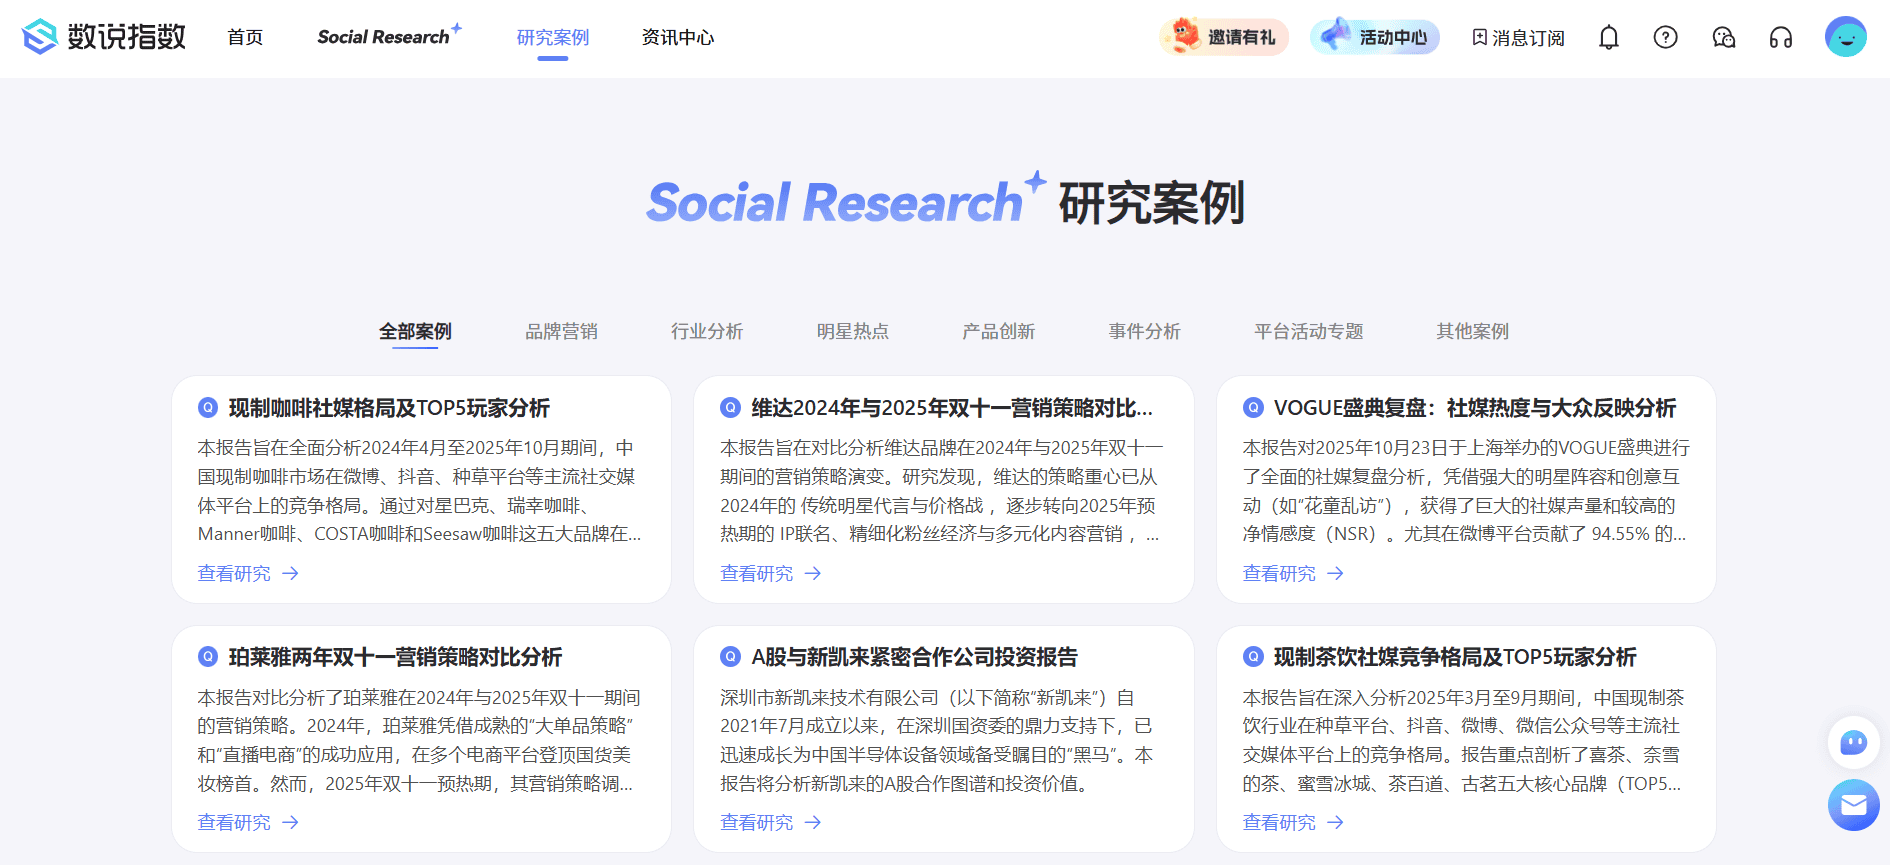This screenshot has height=865, width=1890.
Task: Switch to the 平台活动专题 tab
Action: 1309,331
